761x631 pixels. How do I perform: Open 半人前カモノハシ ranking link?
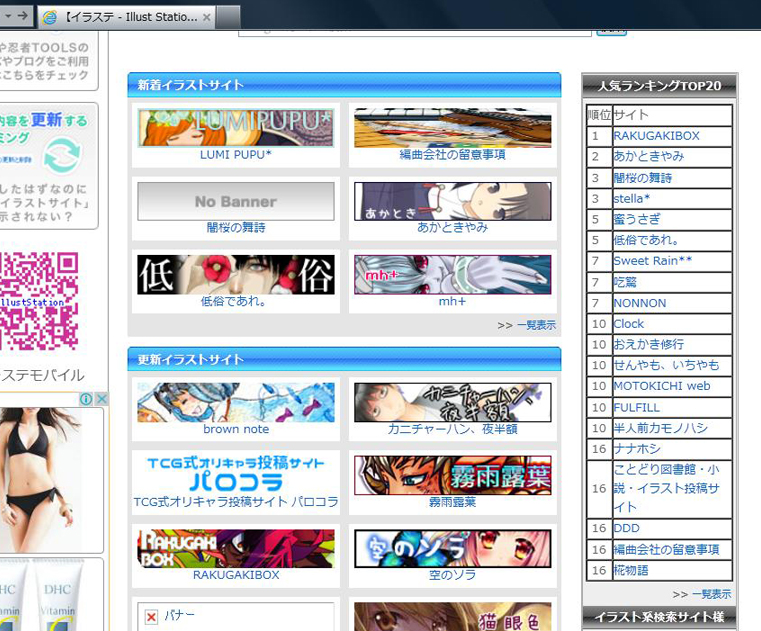(x=661, y=428)
